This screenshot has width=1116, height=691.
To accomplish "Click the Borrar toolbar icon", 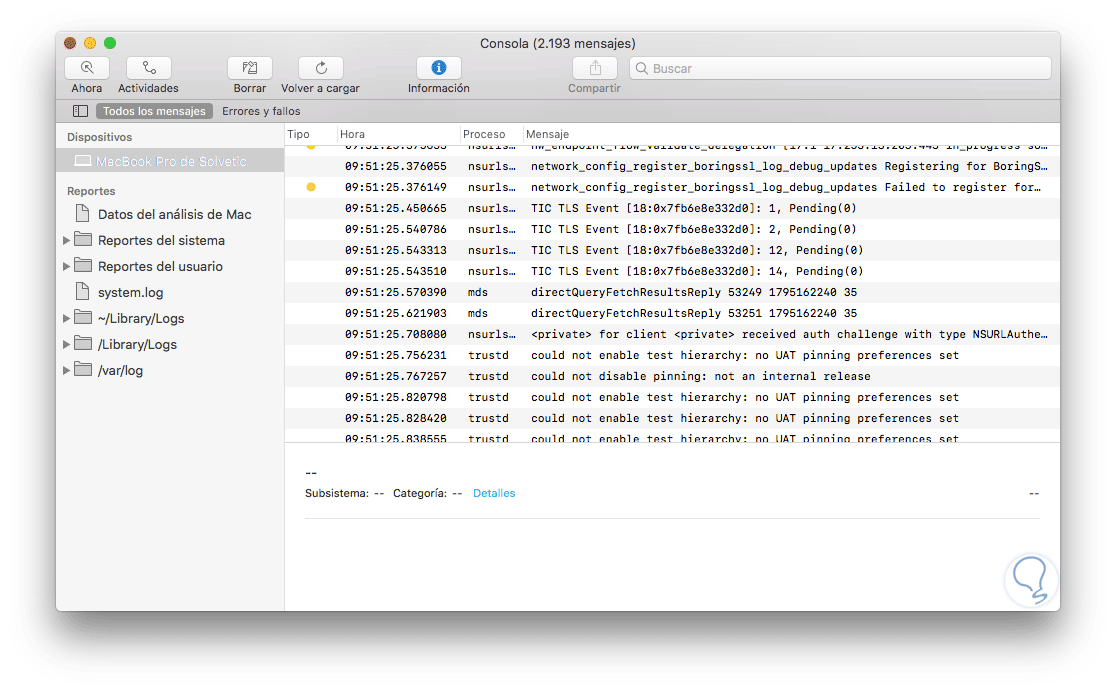I will (x=250, y=68).
